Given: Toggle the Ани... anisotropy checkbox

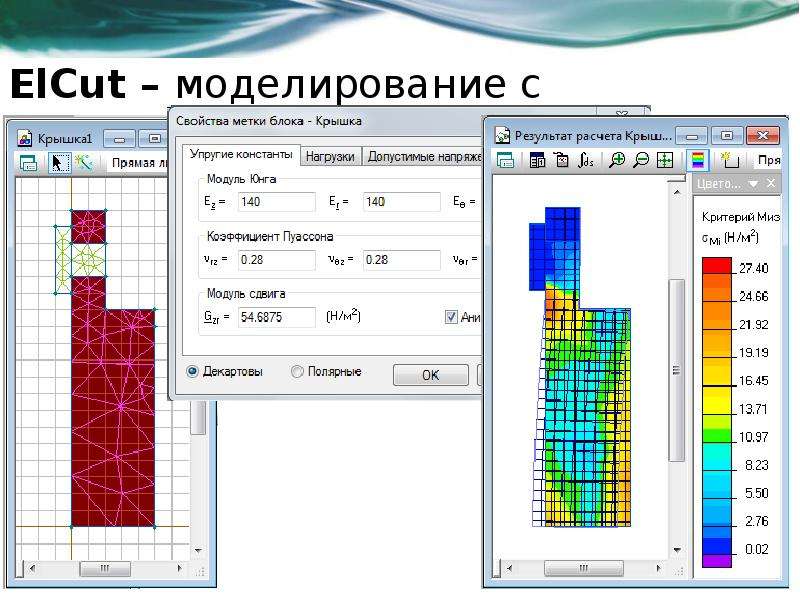Looking at the screenshot, I should (451, 317).
